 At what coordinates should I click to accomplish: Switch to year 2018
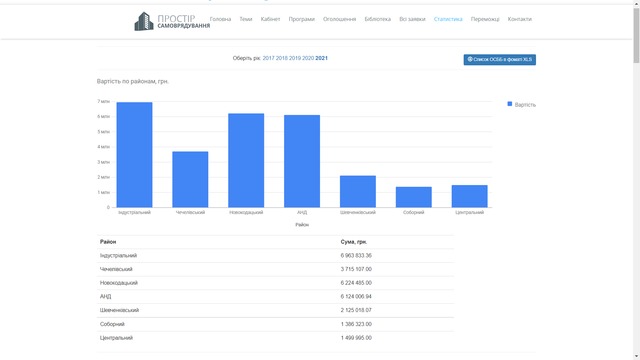[282, 58]
